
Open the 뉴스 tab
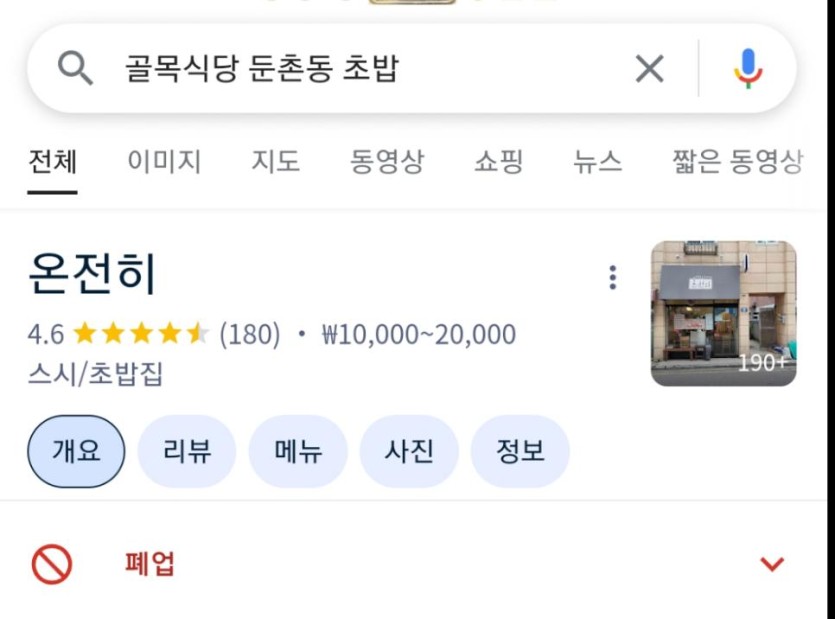click(x=597, y=162)
